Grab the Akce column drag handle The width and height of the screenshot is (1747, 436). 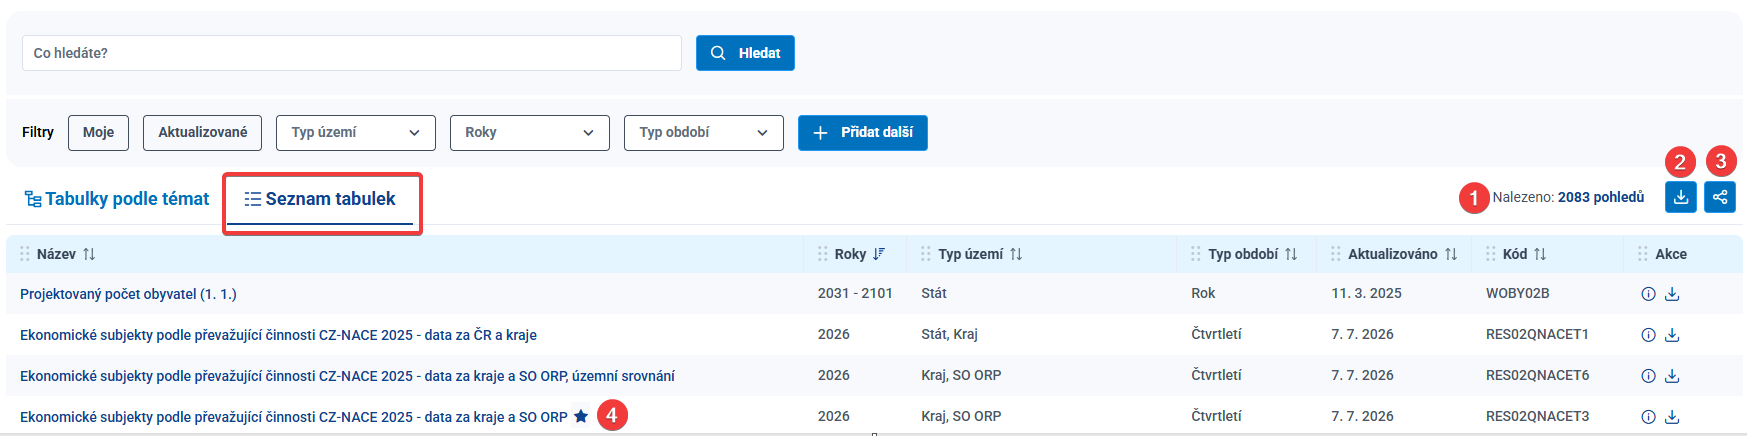(1643, 254)
